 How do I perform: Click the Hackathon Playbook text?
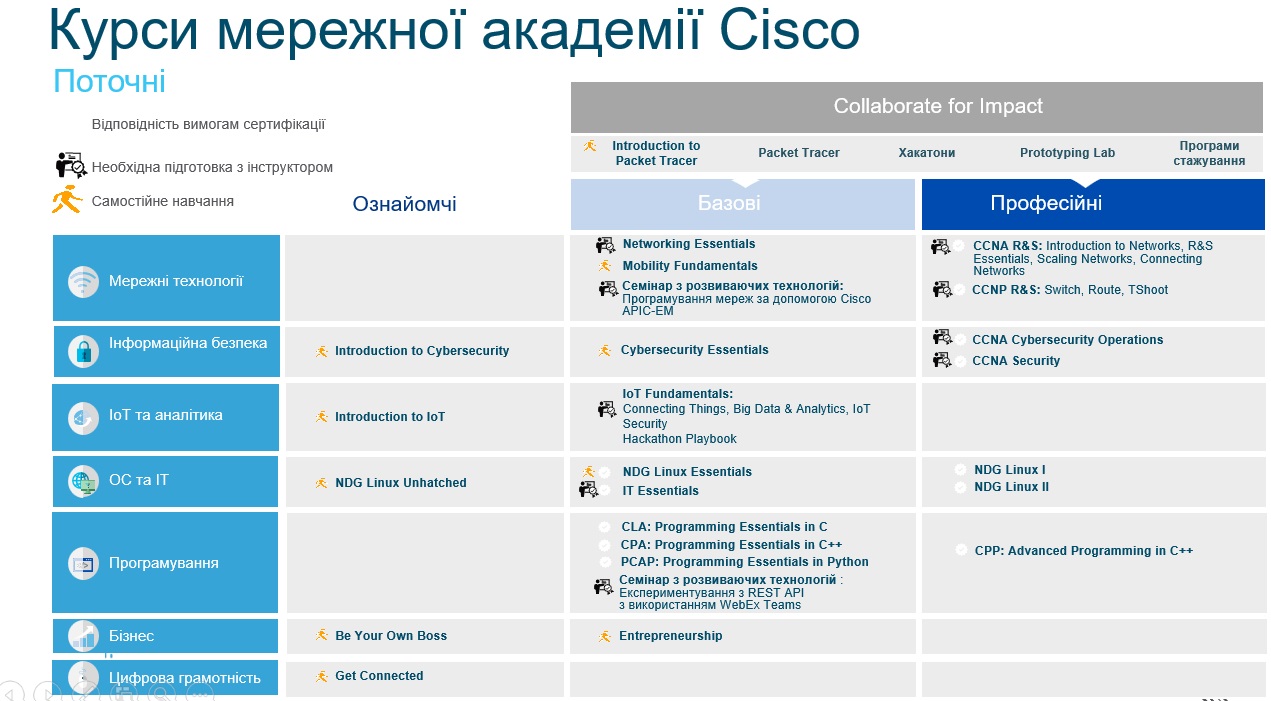click(x=679, y=439)
